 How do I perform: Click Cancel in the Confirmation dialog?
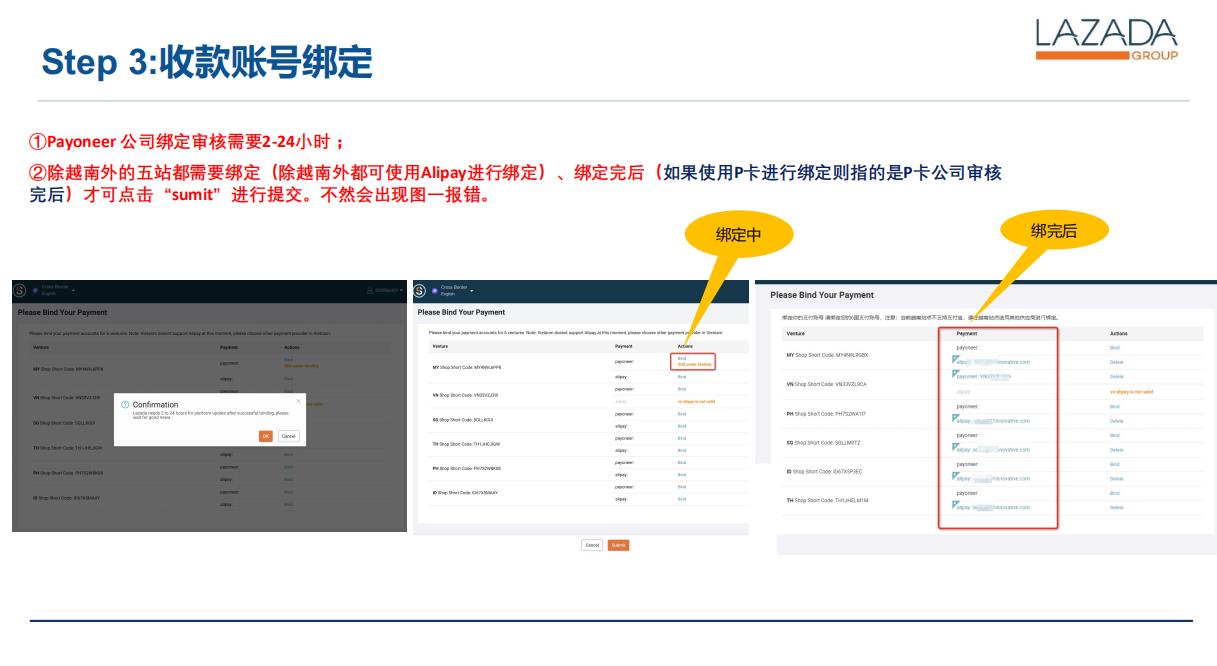(x=288, y=436)
